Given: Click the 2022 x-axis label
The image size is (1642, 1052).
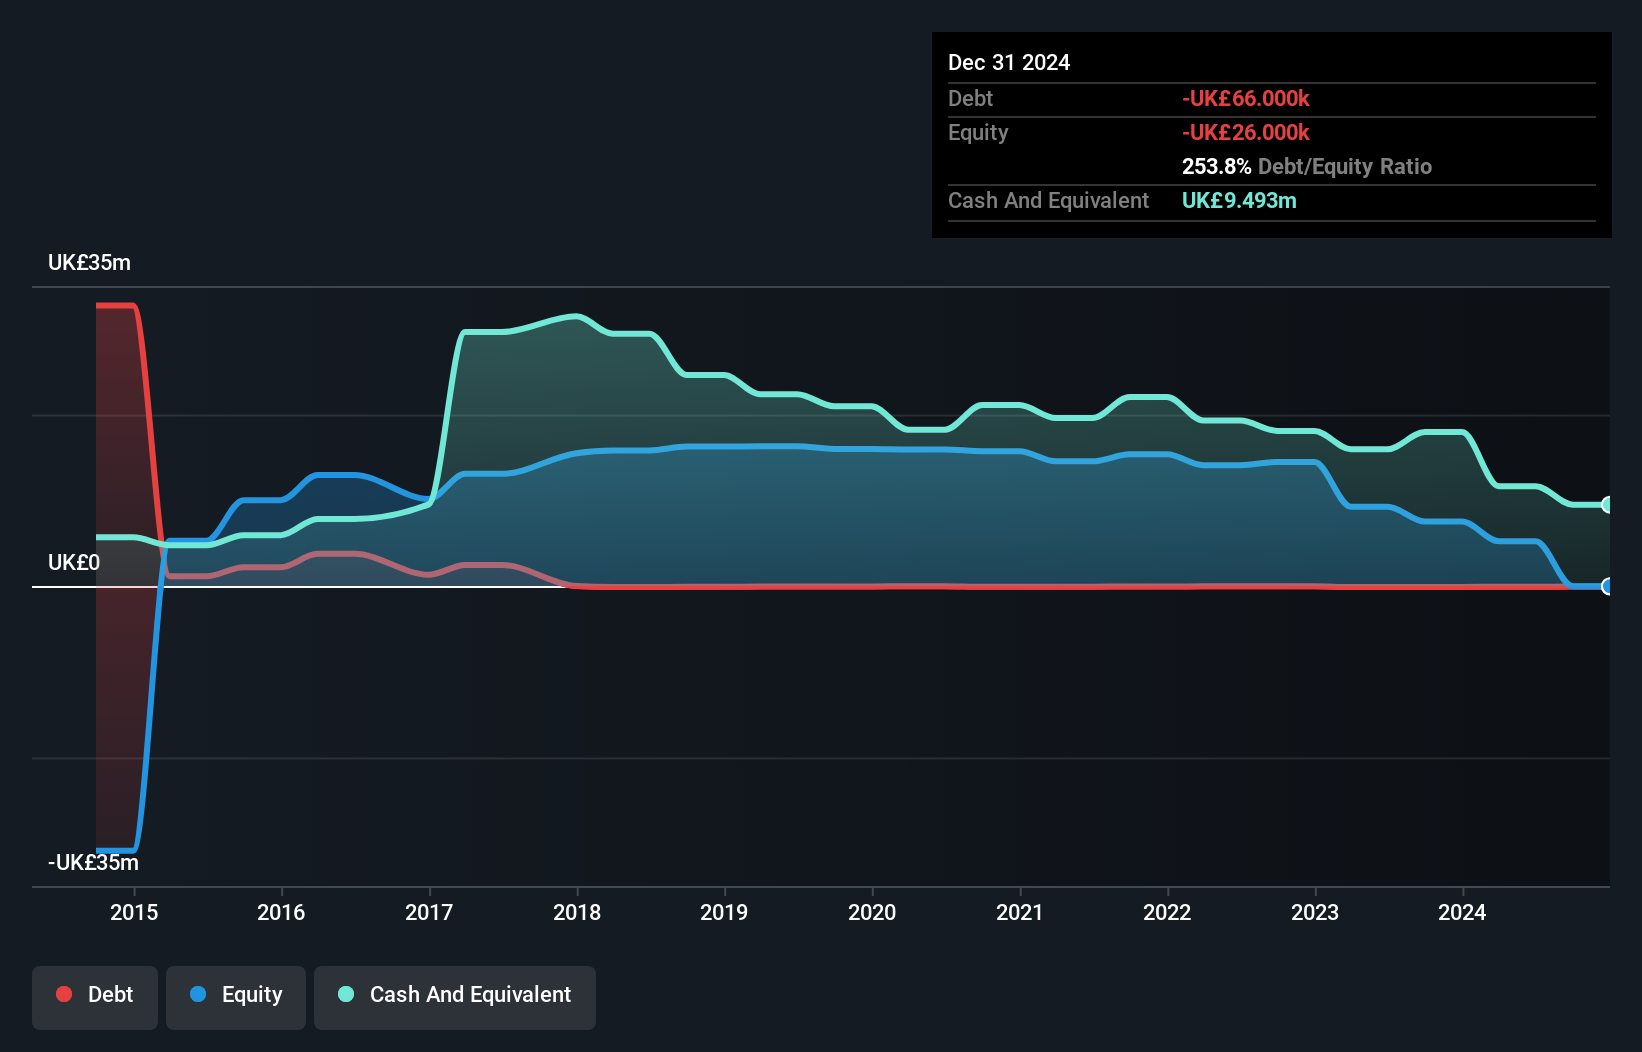Looking at the screenshot, I should (x=1167, y=912).
